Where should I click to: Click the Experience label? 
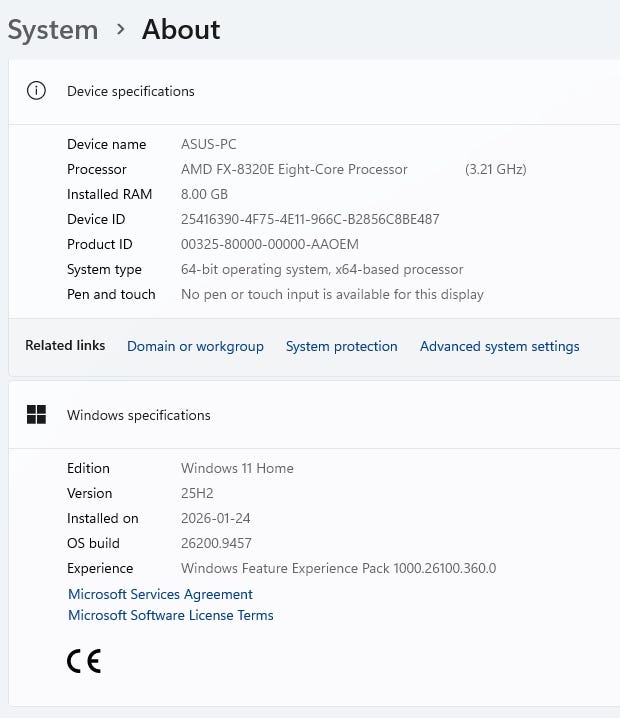coord(100,568)
